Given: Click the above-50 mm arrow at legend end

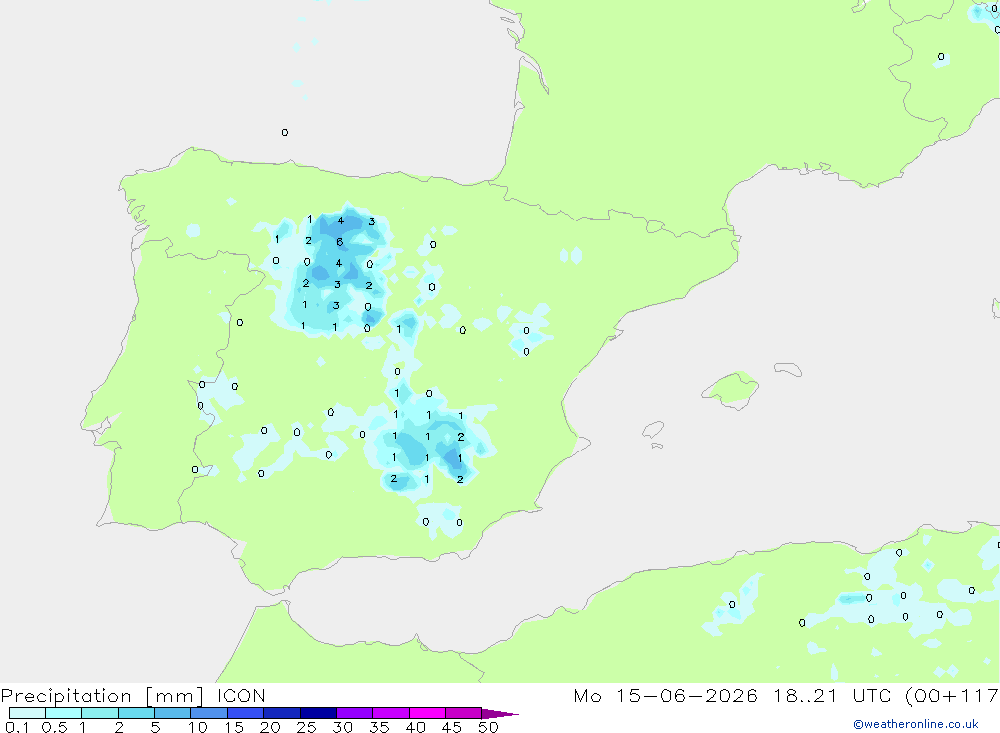Looking at the screenshot, I should (x=500, y=713).
